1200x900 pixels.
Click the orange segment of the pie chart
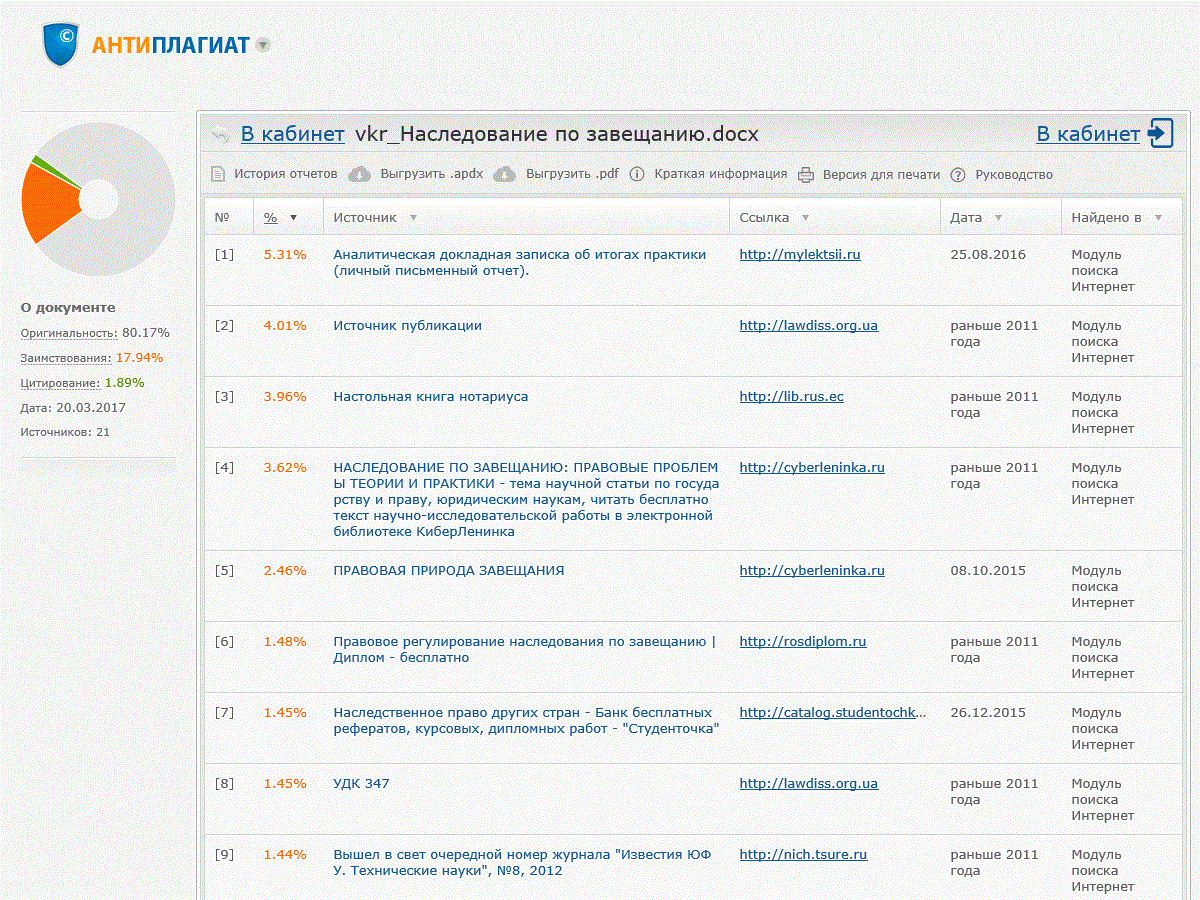tap(48, 202)
